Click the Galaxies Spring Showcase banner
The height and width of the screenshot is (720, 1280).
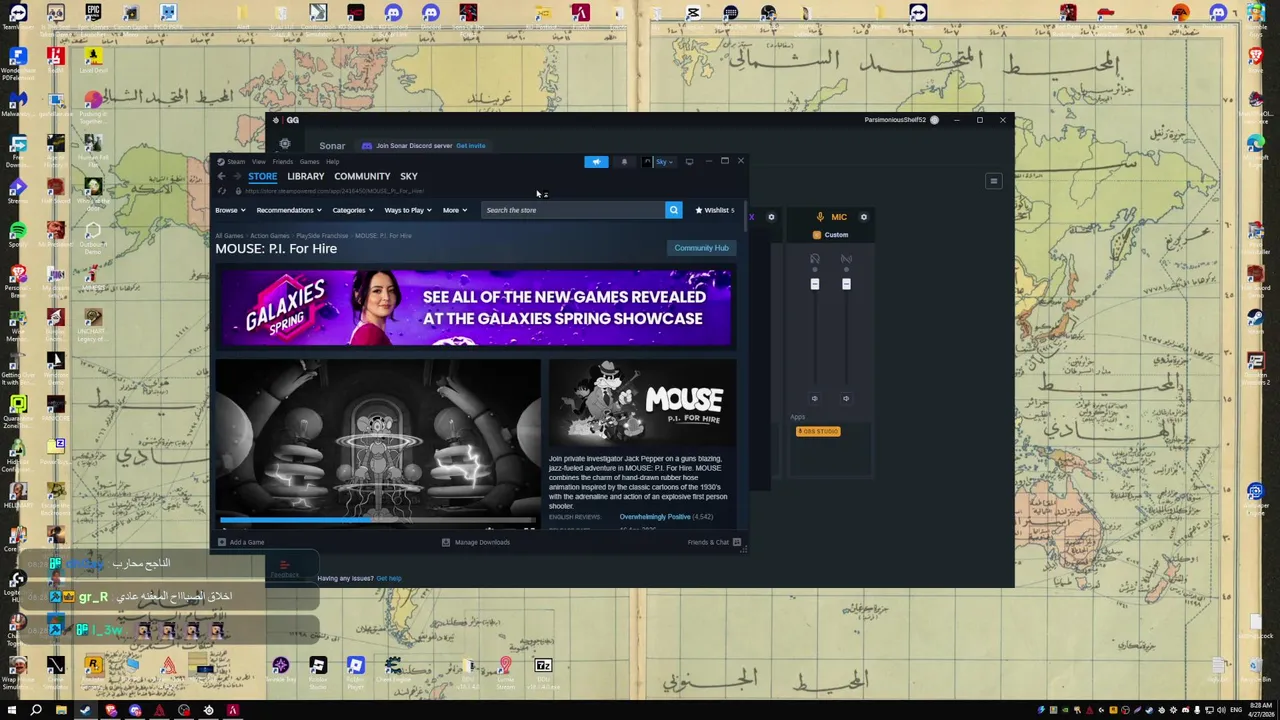(x=476, y=306)
